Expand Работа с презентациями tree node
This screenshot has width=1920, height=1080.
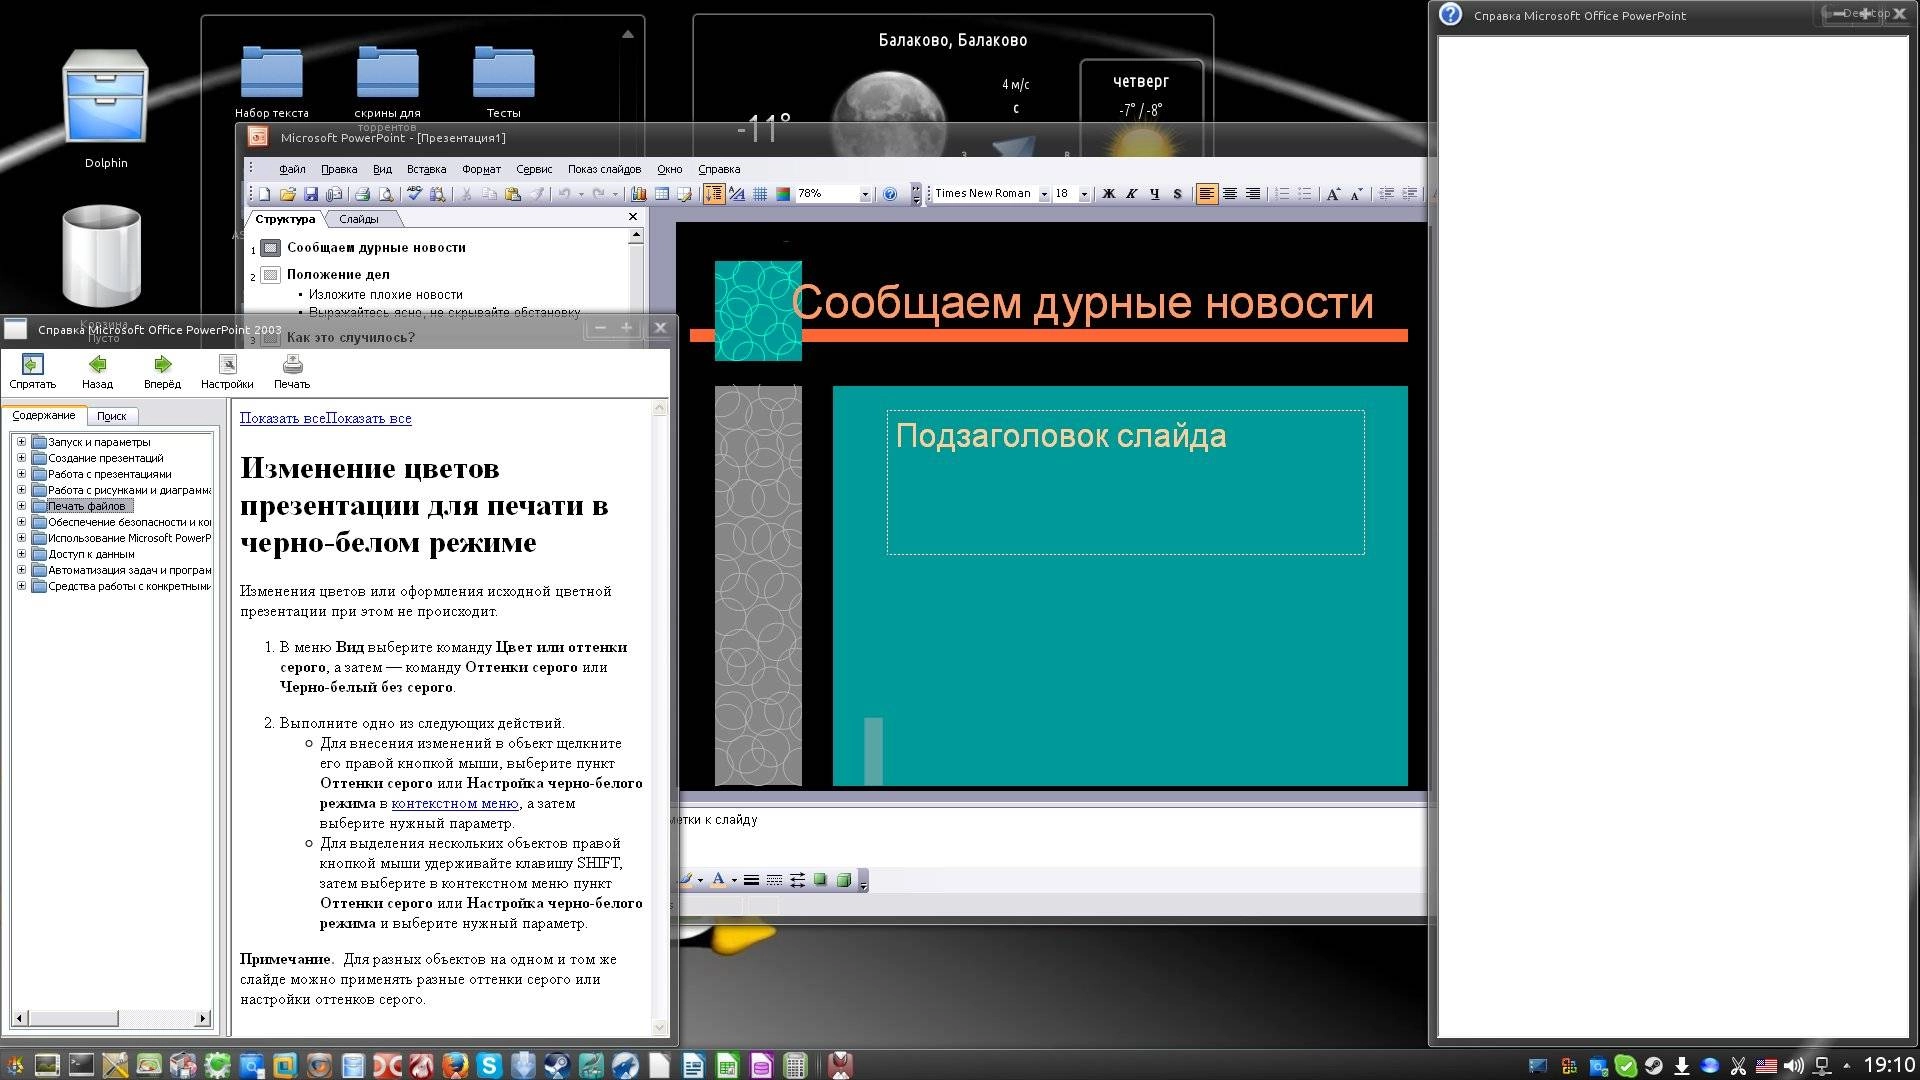(x=21, y=473)
